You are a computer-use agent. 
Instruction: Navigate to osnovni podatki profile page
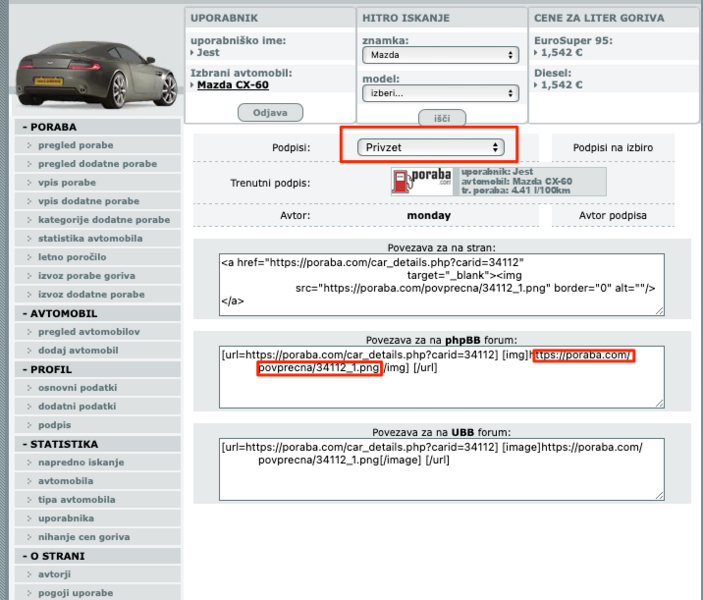(77, 388)
